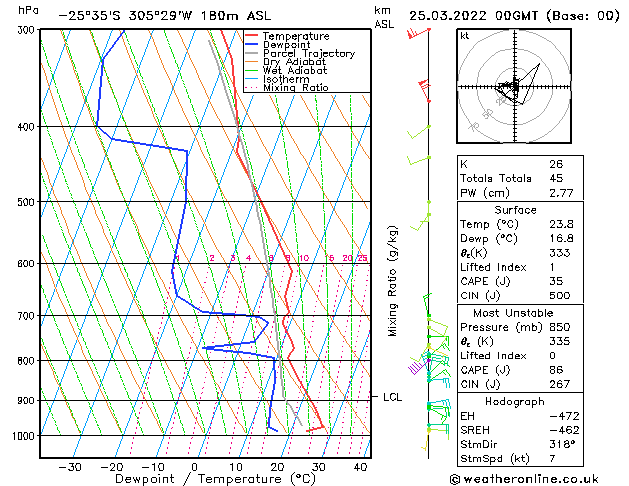Click the Dewpoint legend entry
The image size is (629, 486).
[x=278, y=45]
